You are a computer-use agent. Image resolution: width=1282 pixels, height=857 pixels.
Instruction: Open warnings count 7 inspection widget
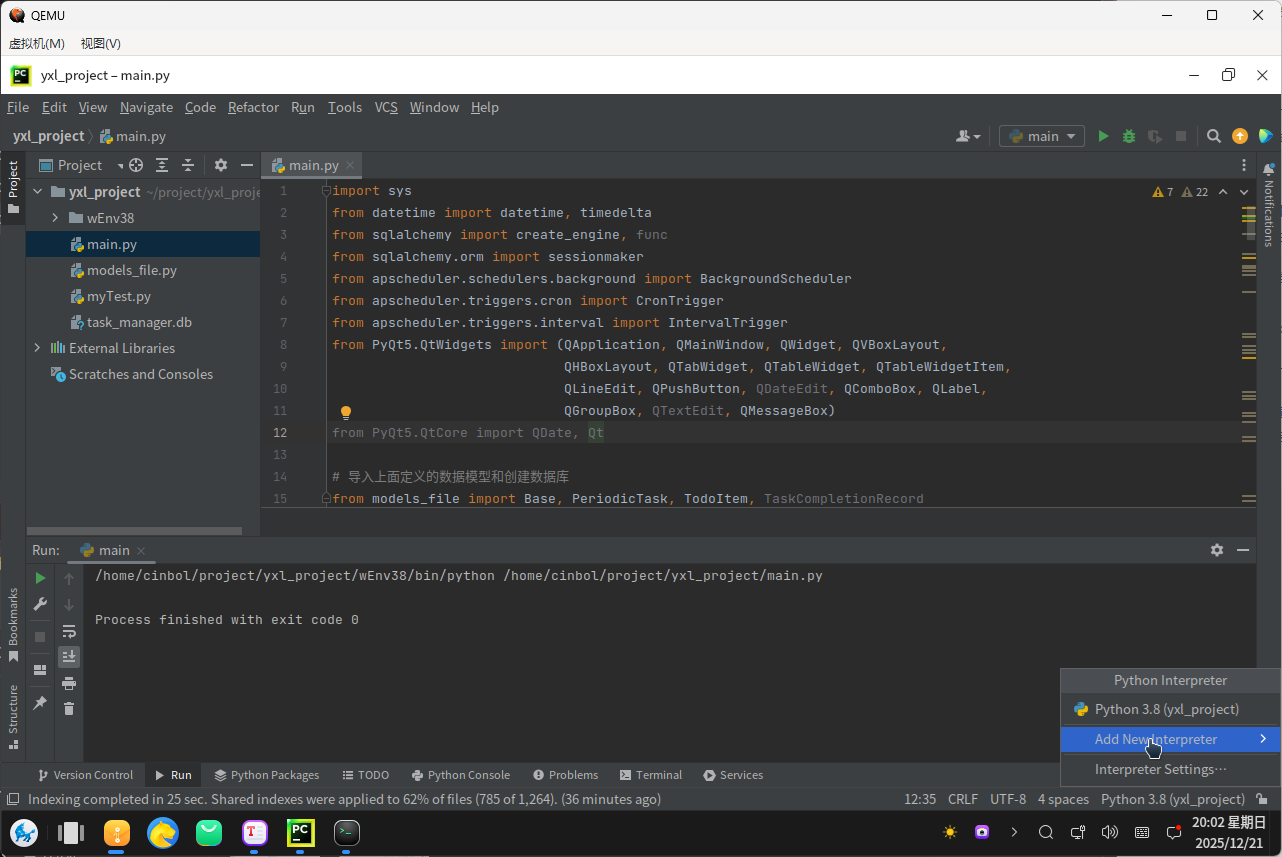tap(1163, 192)
